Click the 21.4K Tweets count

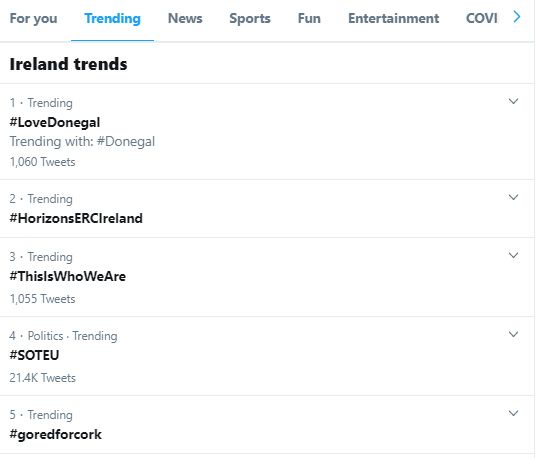click(42, 378)
